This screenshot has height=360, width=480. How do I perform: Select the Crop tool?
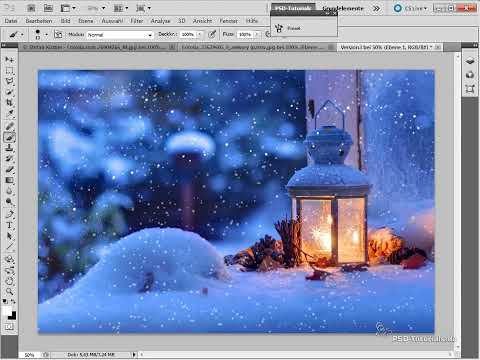pos(9,103)
